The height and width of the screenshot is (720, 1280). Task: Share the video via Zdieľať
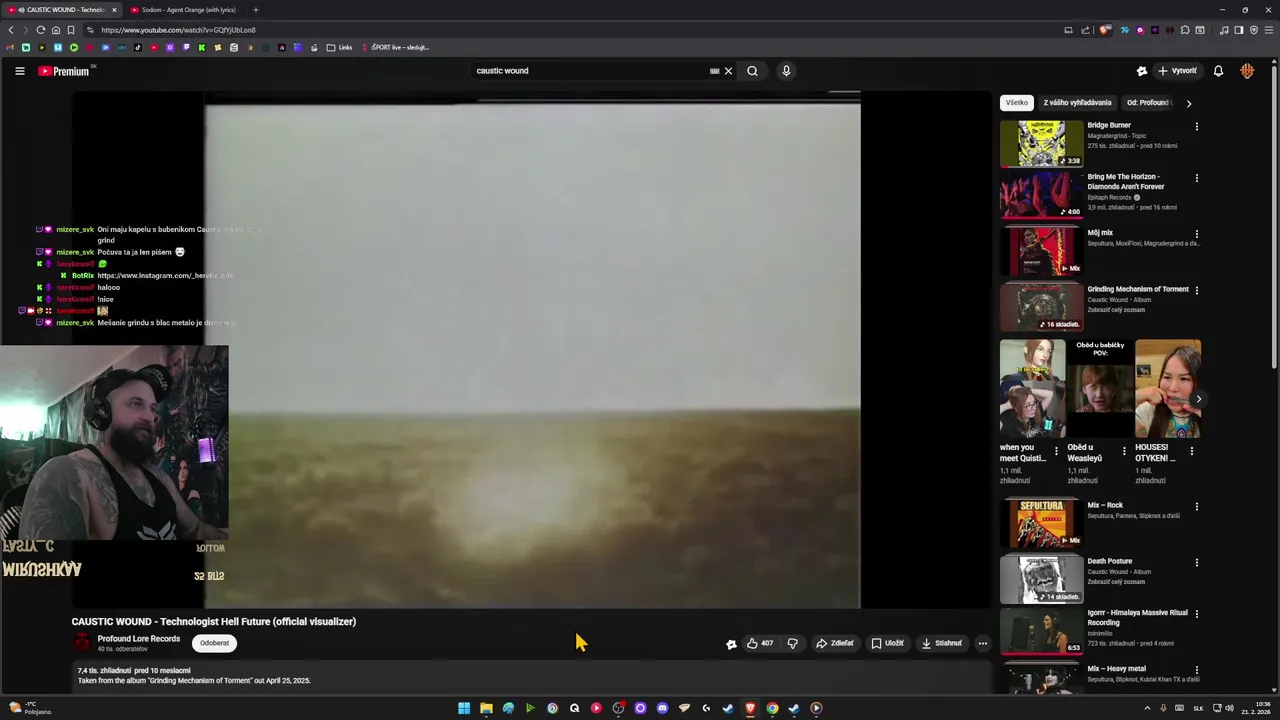835,643
